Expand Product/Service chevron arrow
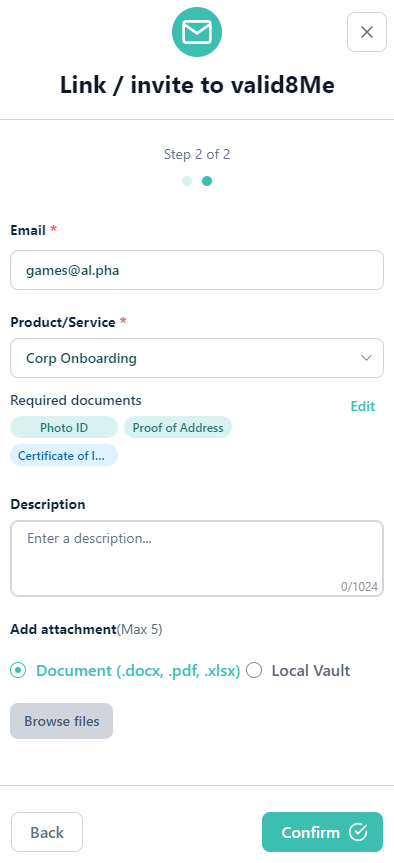The height and width of the screenshot is (863, 394). coord(366,358)
